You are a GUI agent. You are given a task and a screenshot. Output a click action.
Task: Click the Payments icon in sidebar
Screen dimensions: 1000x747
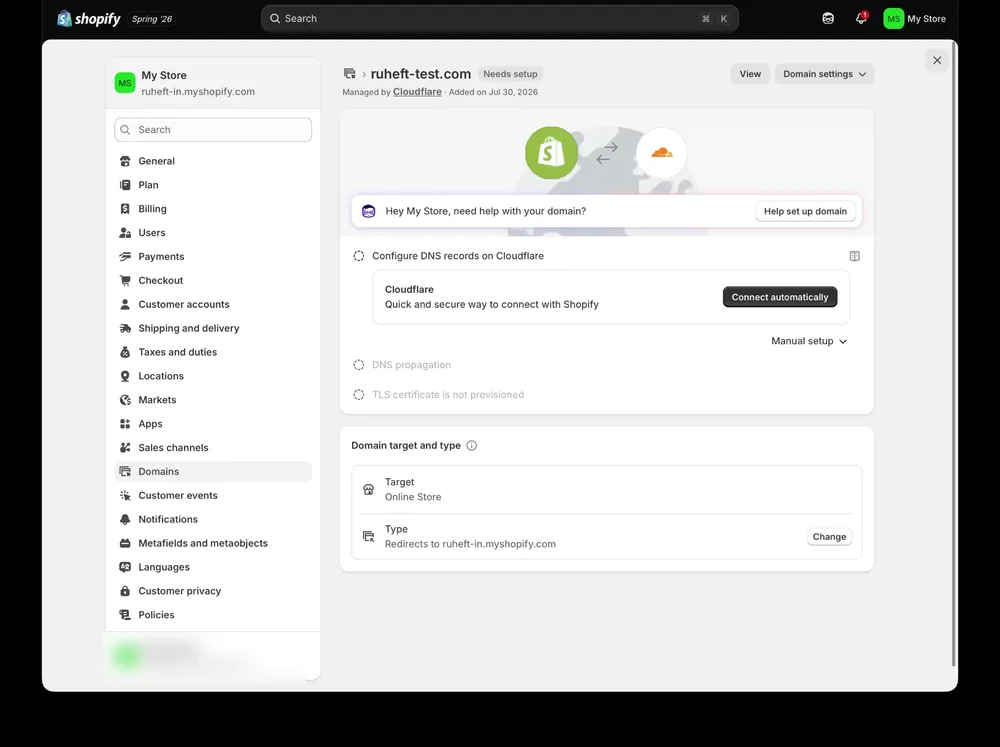[125, 256]
